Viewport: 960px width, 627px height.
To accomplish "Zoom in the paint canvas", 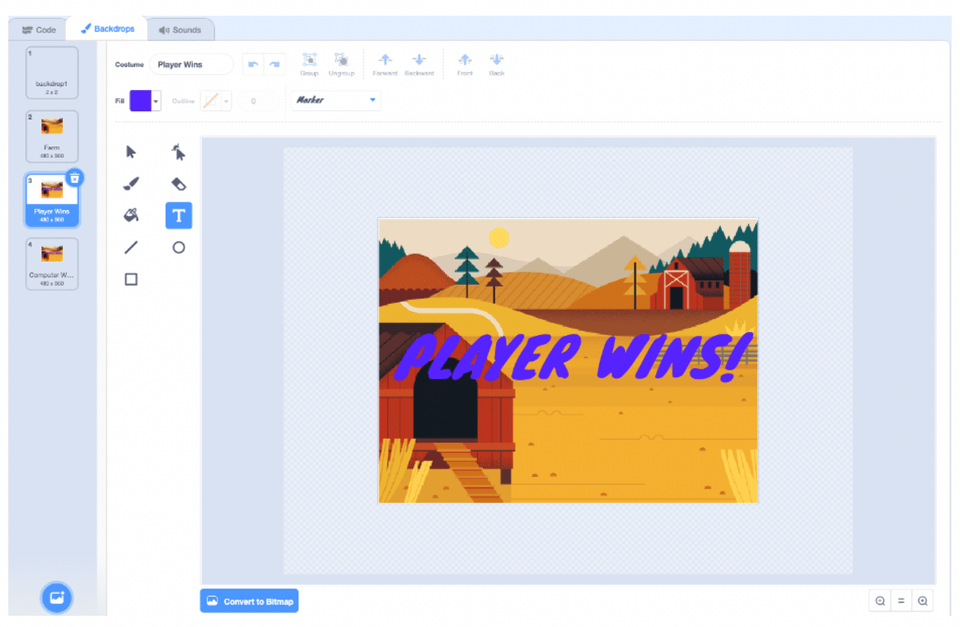I will point(923,601).
